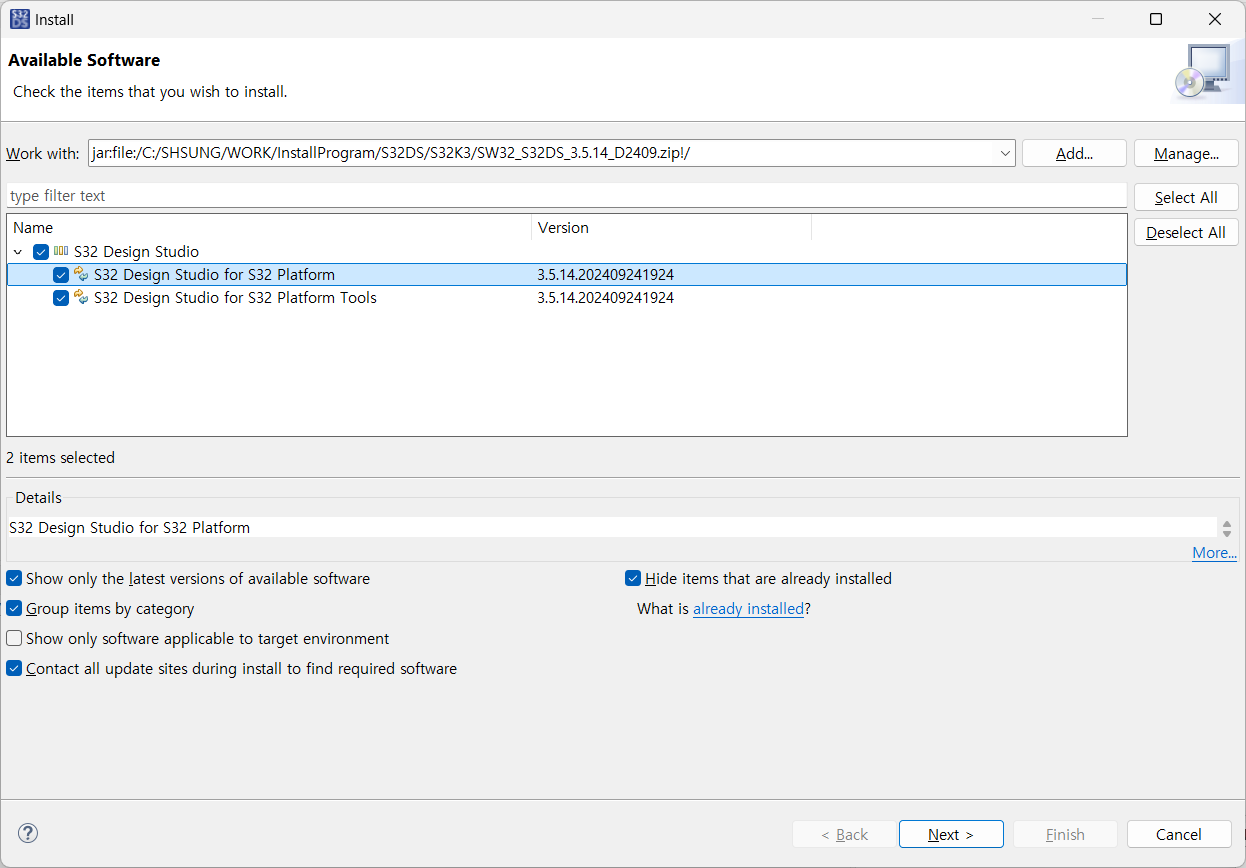Viewport: 1246px width, 868px height.
Task: Click the feature icon beside S32 Design Studio for S32 Platform Tools
Action: (81, 297)
